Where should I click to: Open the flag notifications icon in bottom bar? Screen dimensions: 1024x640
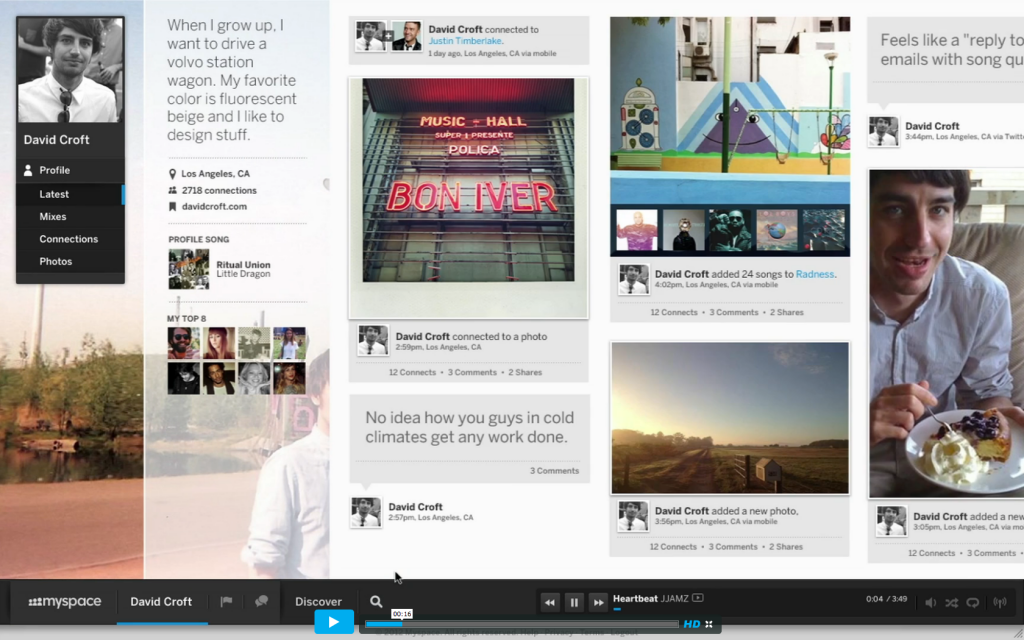(x=226, y=601)
